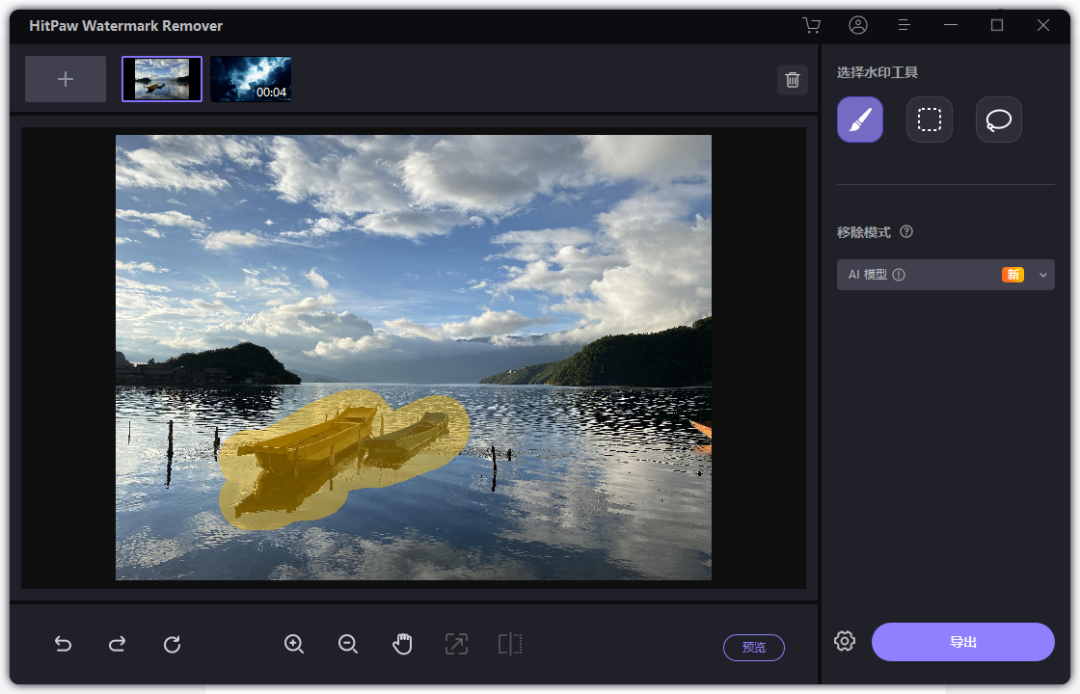Undo the last brush stroke
This screenshot has height=694, width=1080.
click(63, 644)
